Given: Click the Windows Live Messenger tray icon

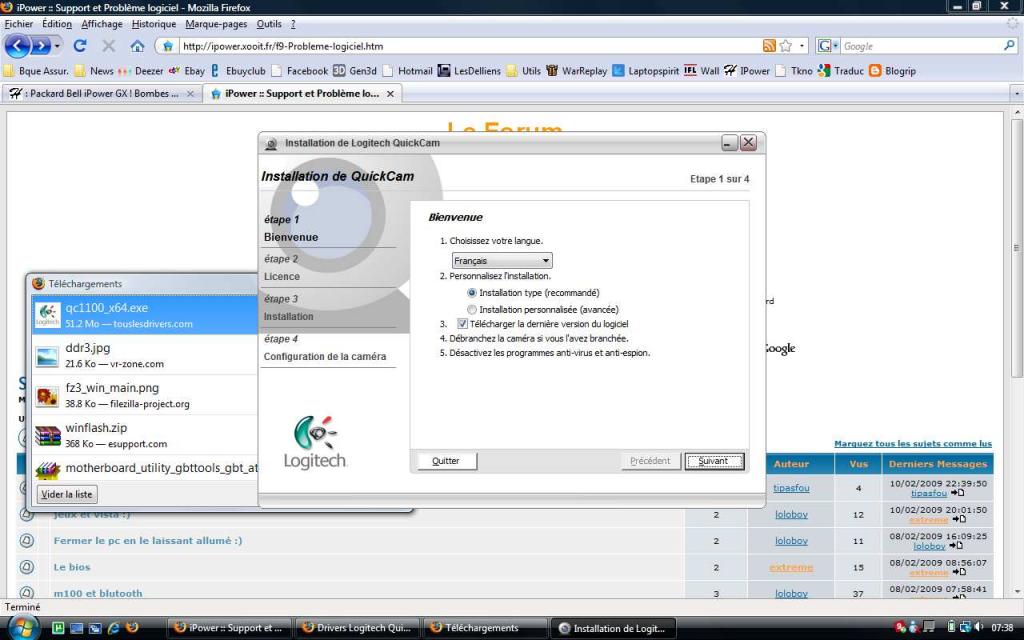Looking at the screenshot, I should click(913, 628).
